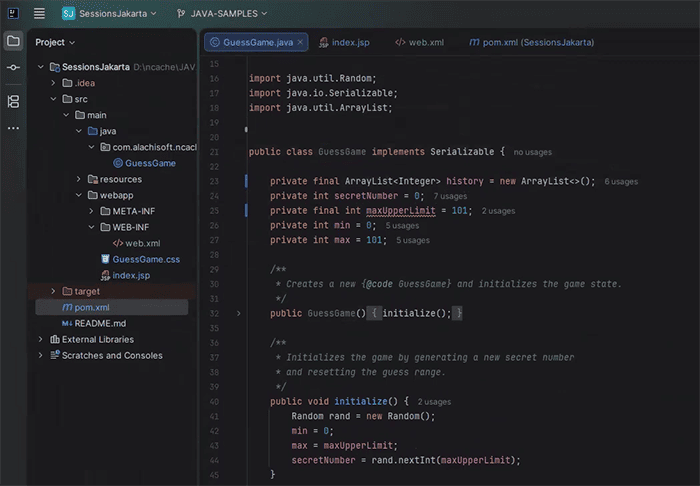Open the Project view options dropdown
The image size is (700, 486).
click(74, 43)
